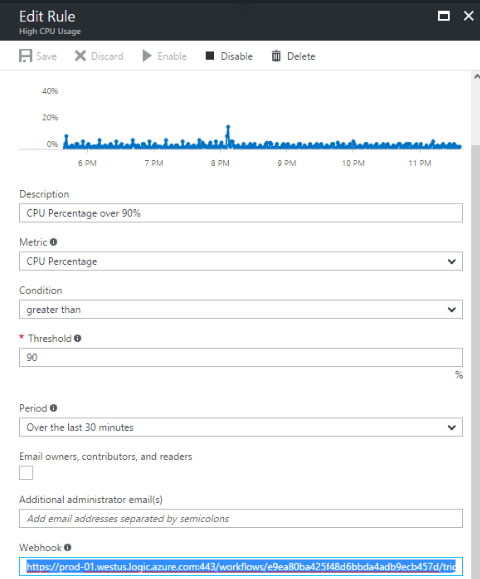Click the Save floppy disk icon
Image resolution: width=480 pixels, height=579 pixels.
pyautogui.click(x=25, y=56)
